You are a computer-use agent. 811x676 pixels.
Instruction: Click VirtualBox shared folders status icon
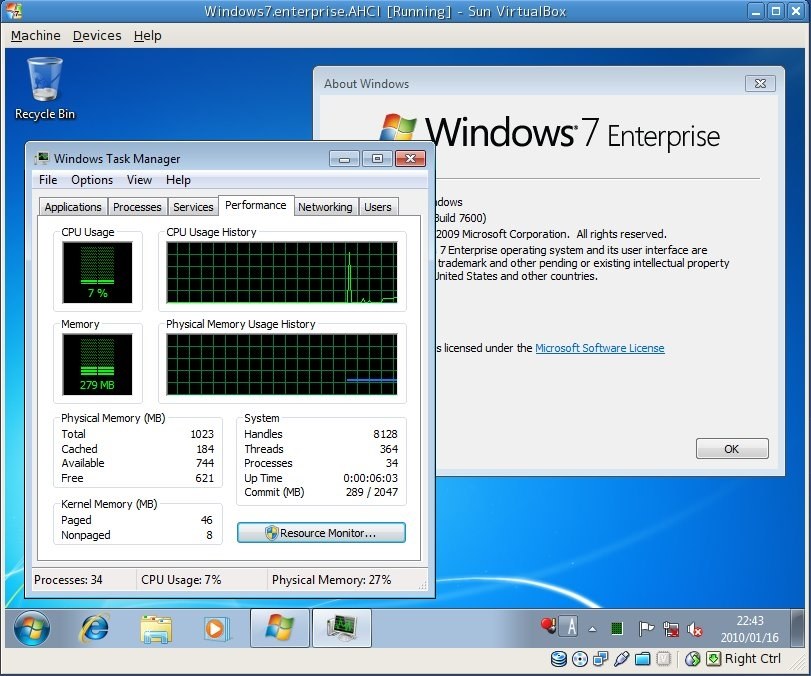[642, 659]
